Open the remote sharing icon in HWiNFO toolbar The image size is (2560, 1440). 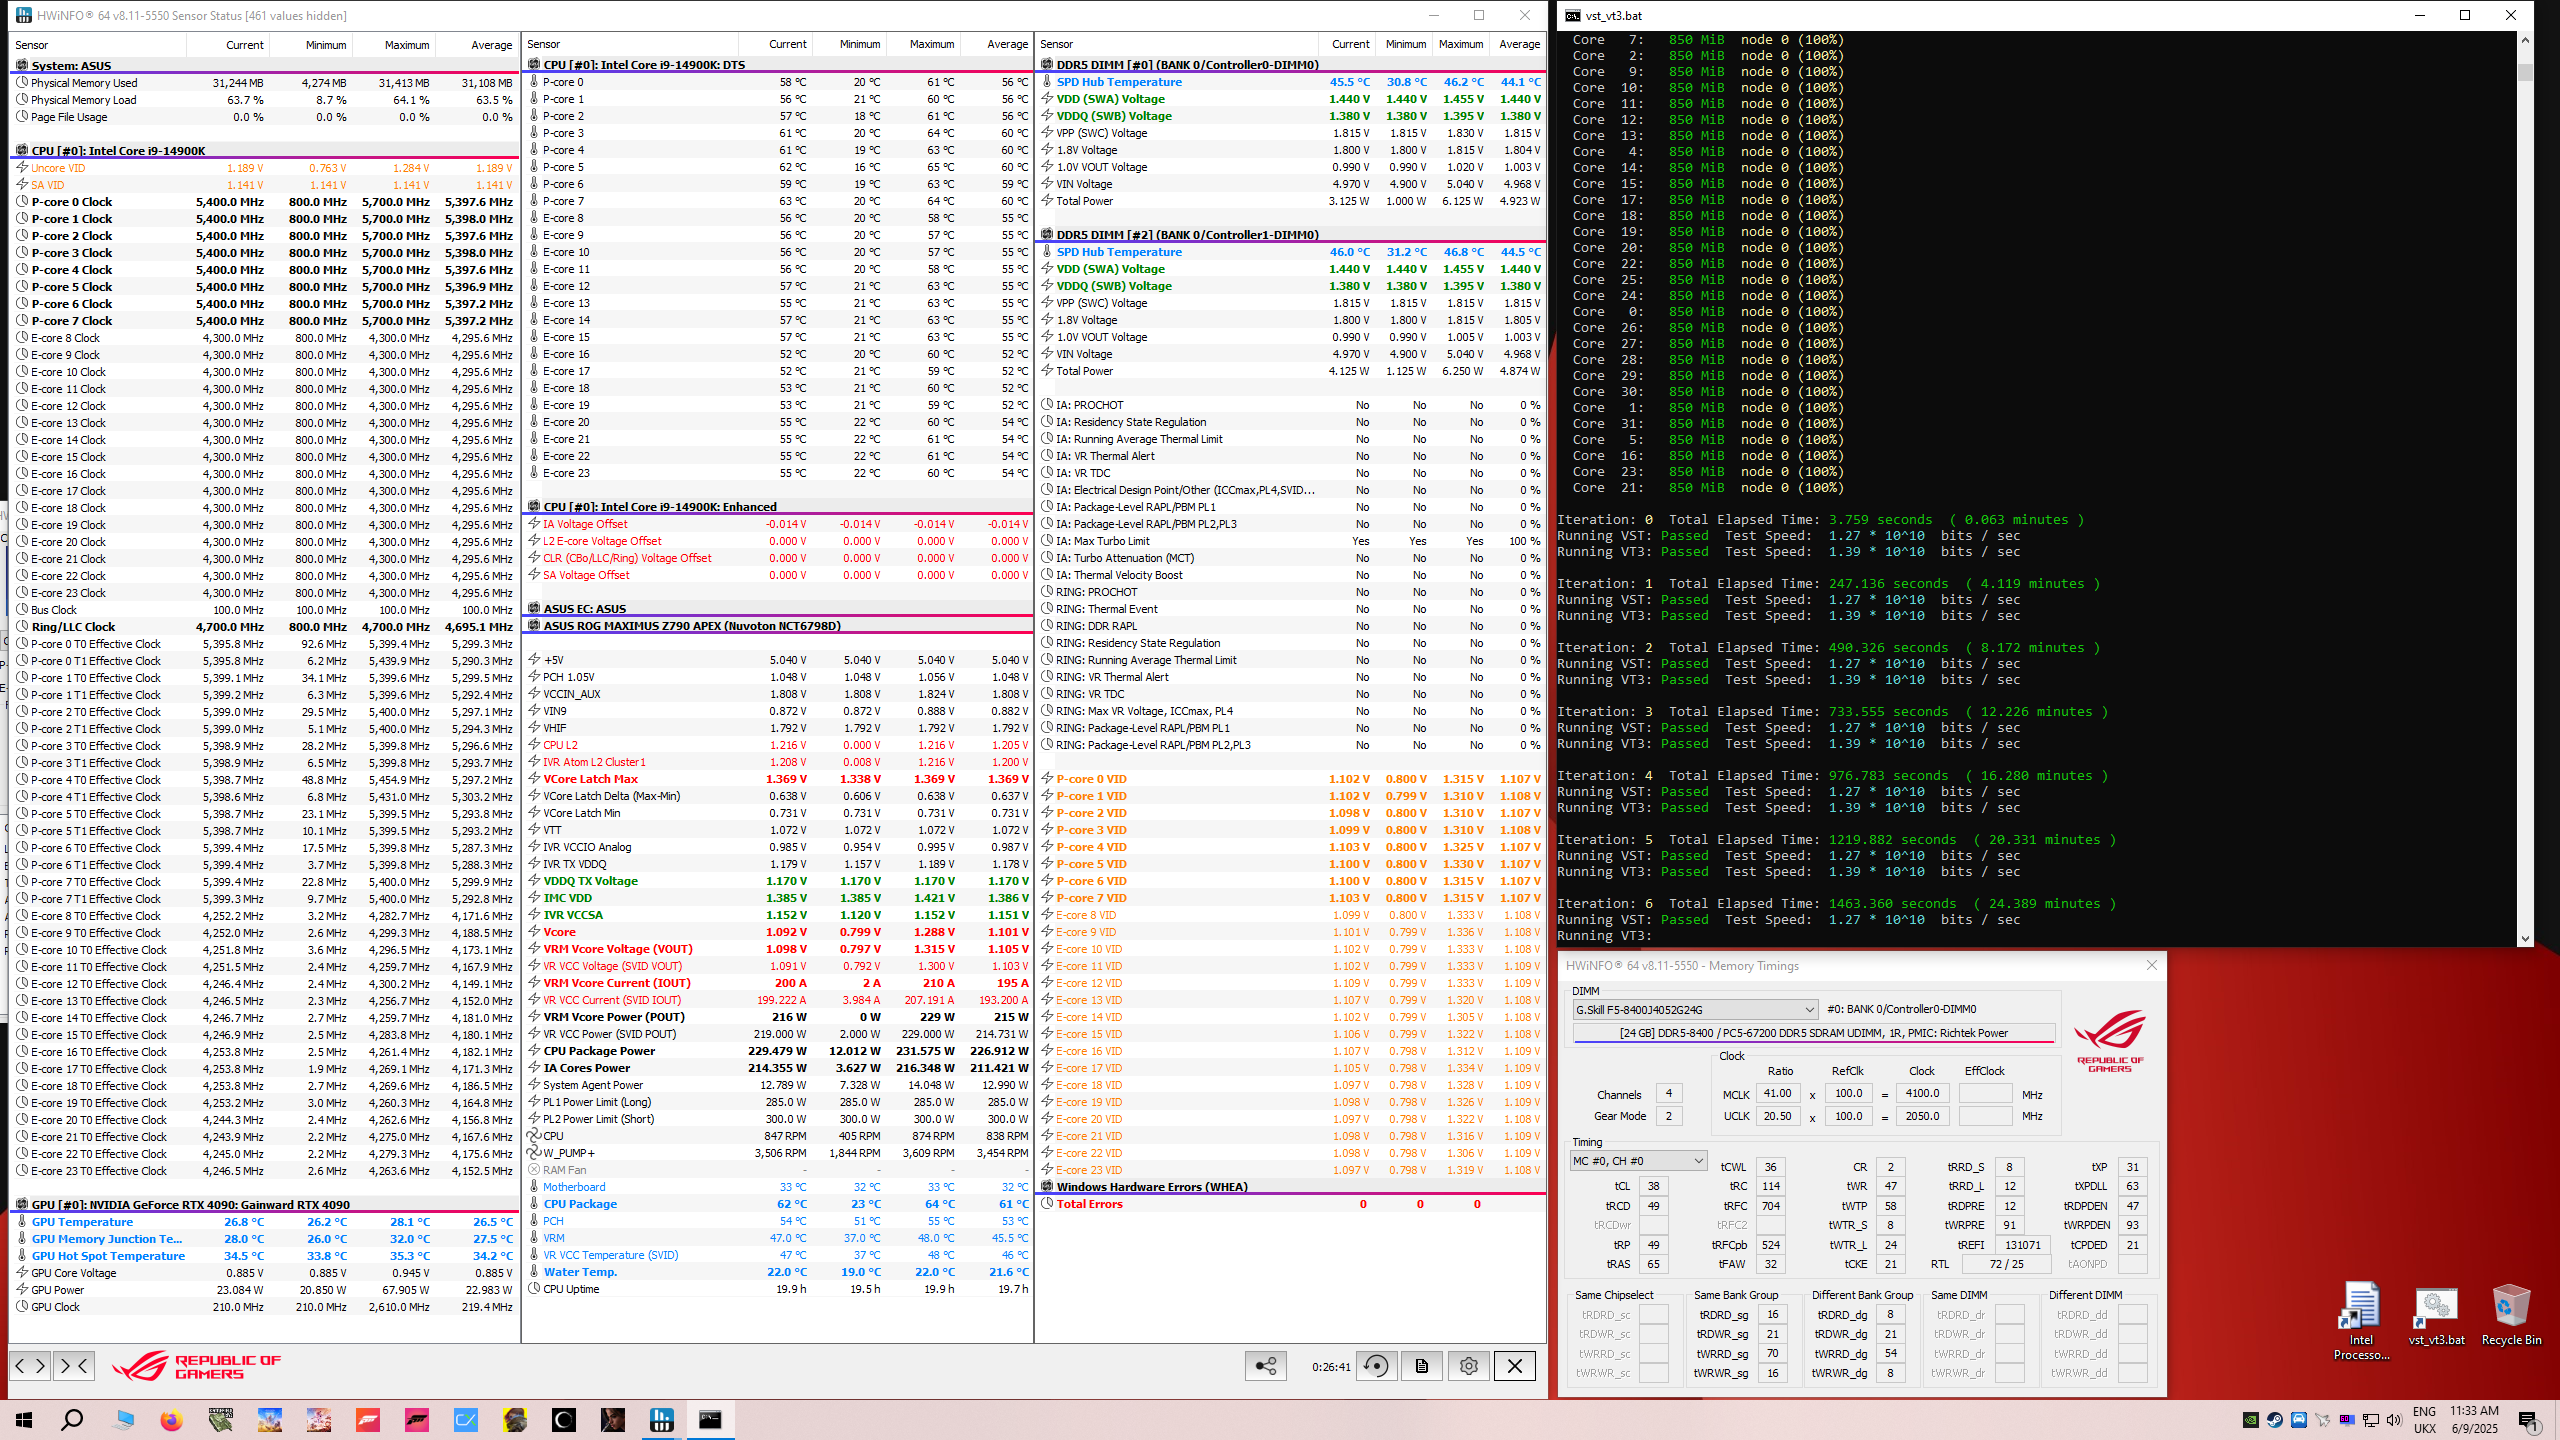1265,1366
